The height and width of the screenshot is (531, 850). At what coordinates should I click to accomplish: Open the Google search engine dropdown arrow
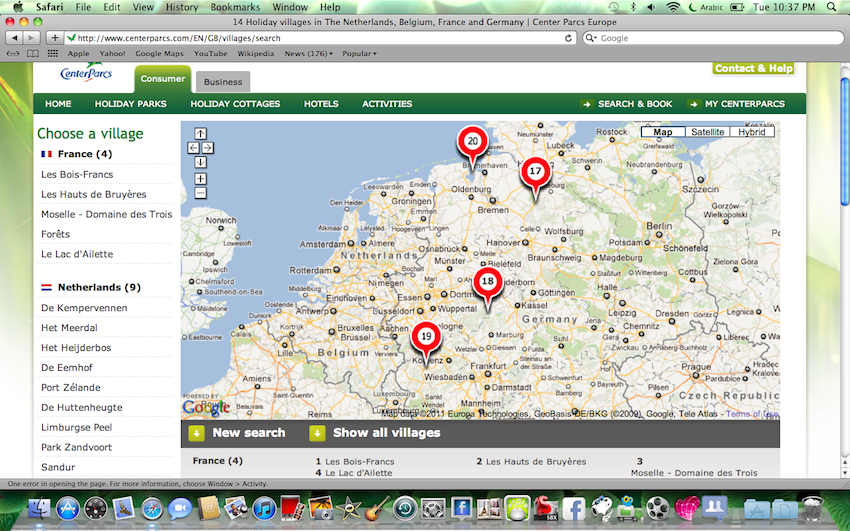[591, 38]
